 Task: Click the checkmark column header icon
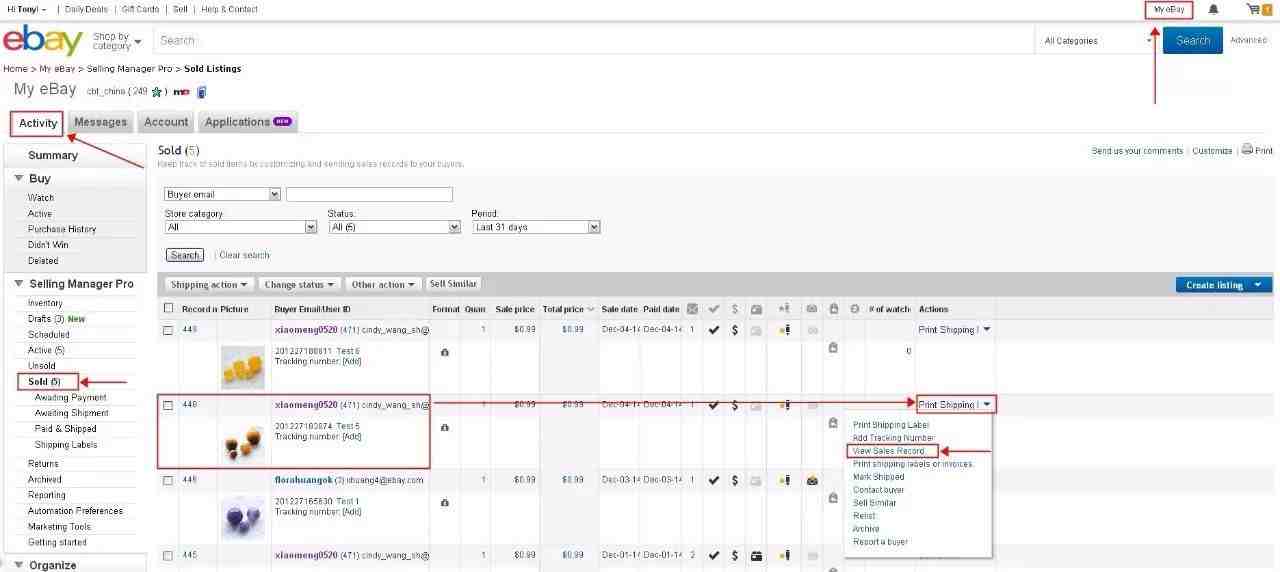coord(714,309)
